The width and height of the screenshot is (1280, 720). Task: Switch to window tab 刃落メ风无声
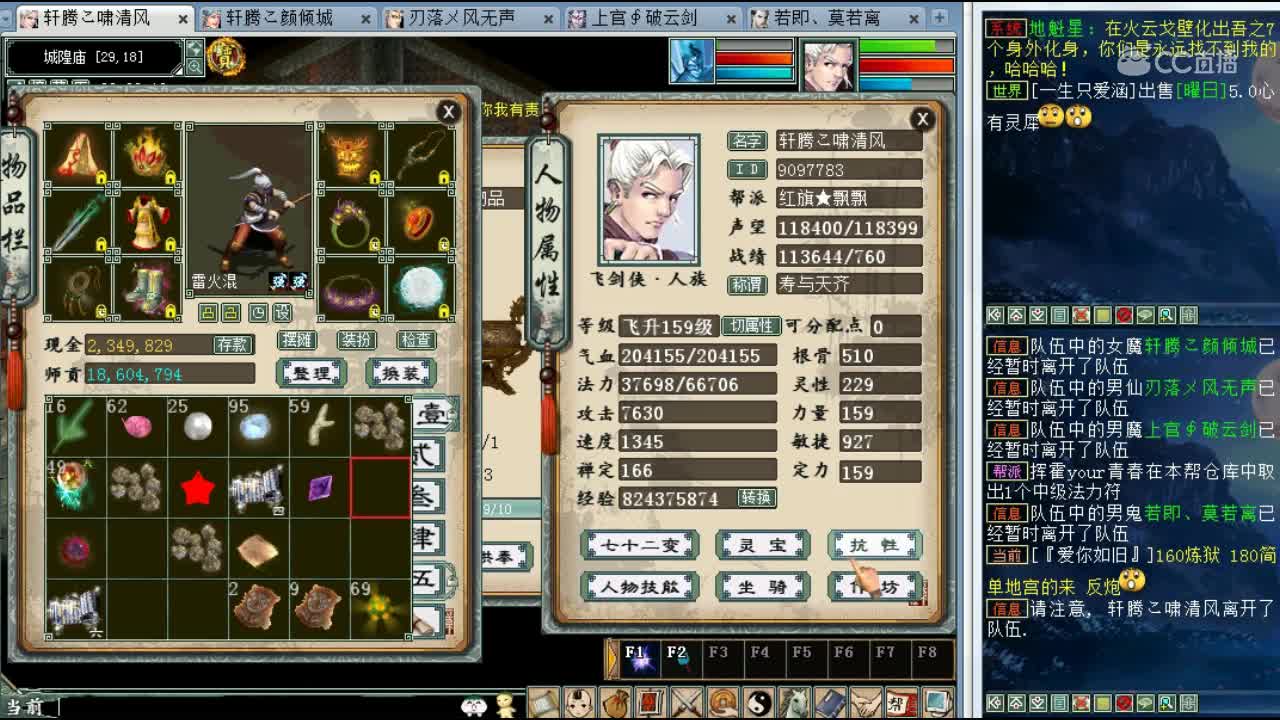pos(470,17)
